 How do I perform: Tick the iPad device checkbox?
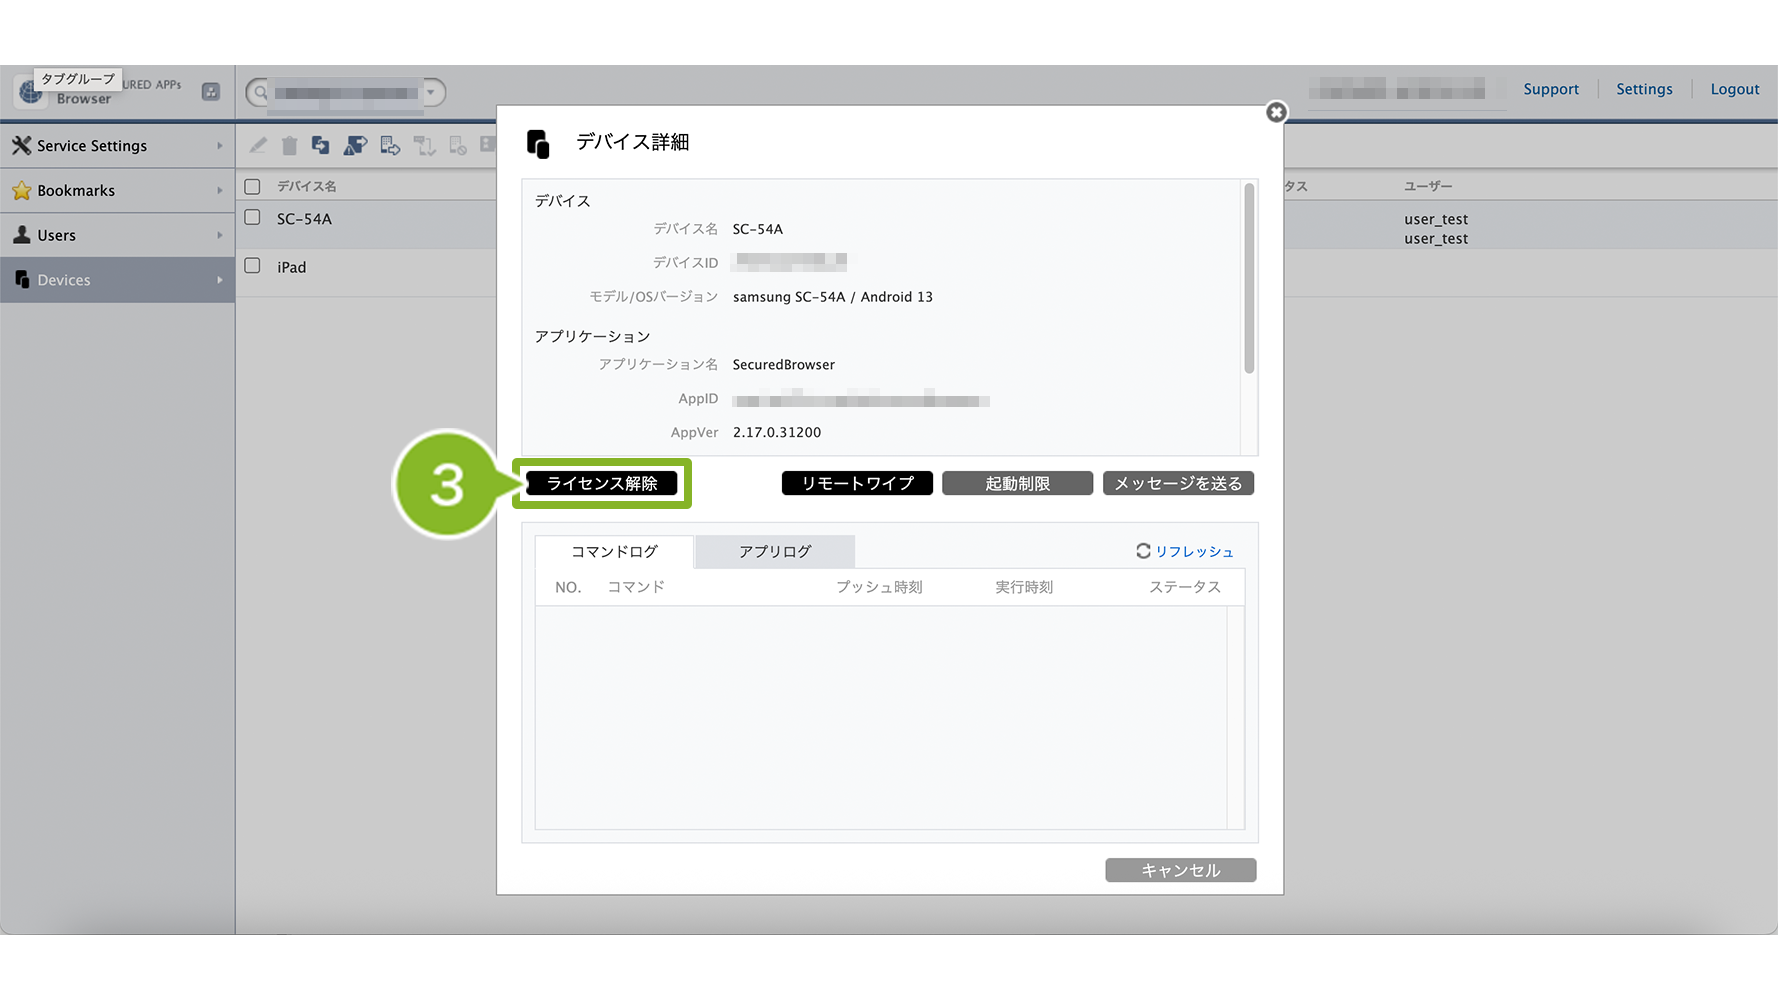coord(253,266)
